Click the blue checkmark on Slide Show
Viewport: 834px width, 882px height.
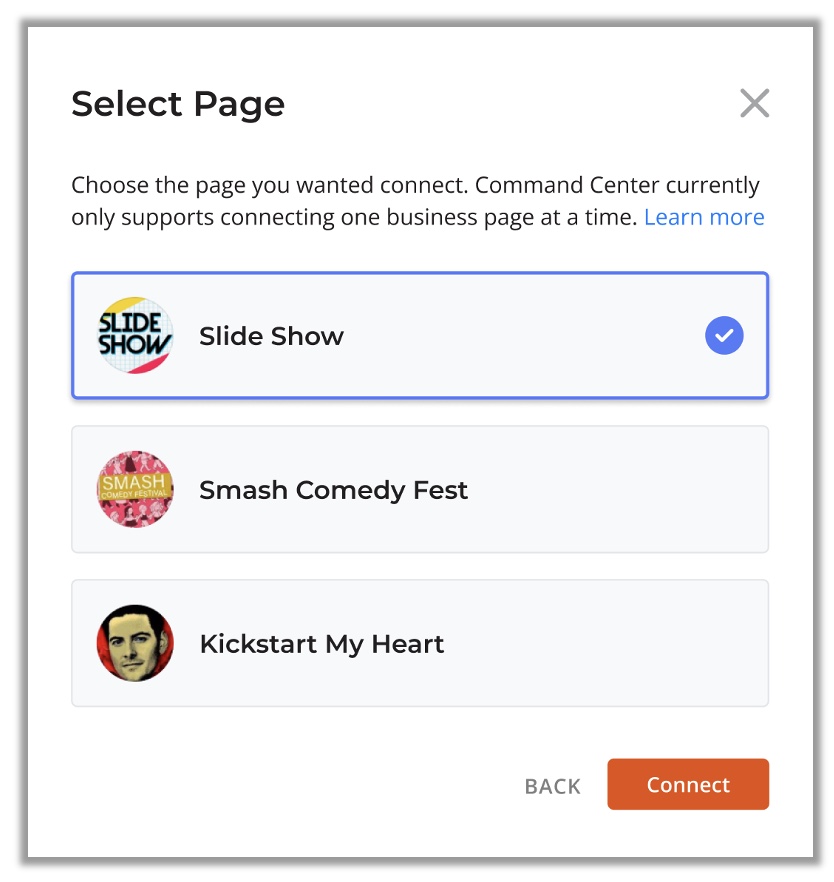pos(724,336)
